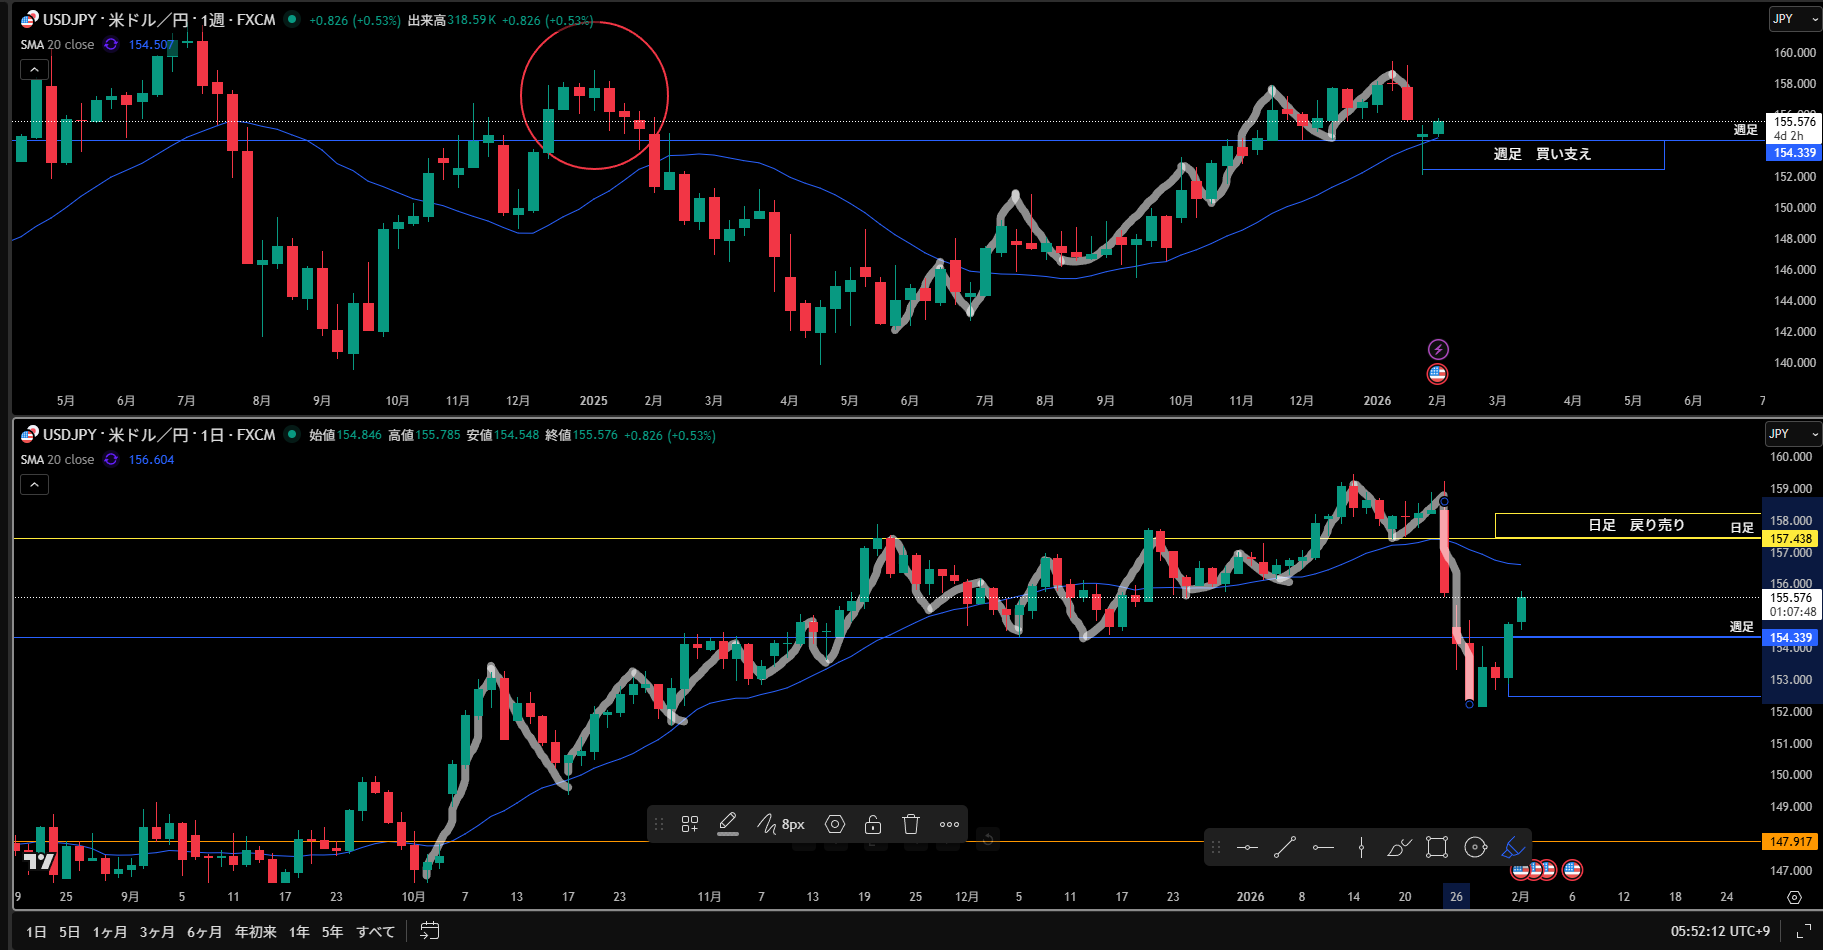The image size is (1823, 950).
Task: Toggle the blue highlighter tool
Action: 1513,848
